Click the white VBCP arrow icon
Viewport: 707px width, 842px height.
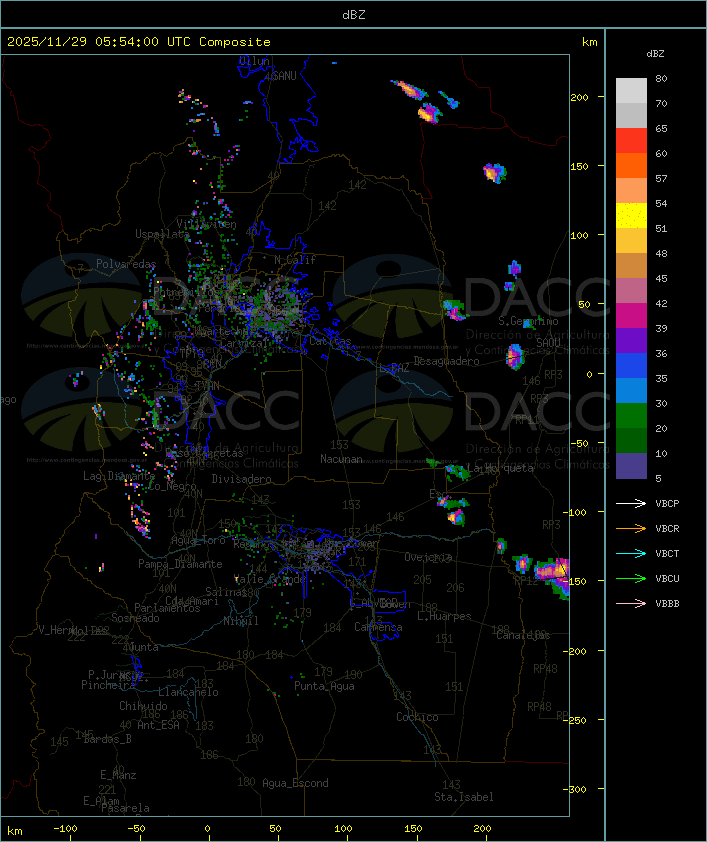pos(631,503)
